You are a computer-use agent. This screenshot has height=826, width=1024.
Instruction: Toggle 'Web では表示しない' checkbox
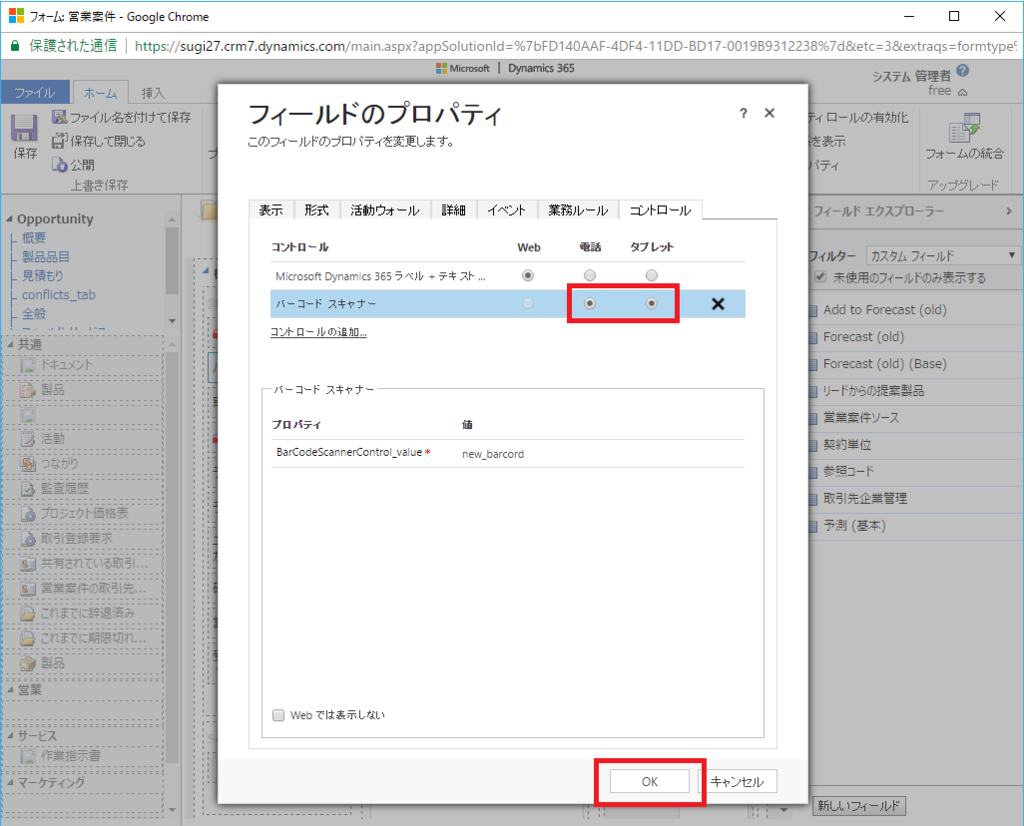click(278, 715)
